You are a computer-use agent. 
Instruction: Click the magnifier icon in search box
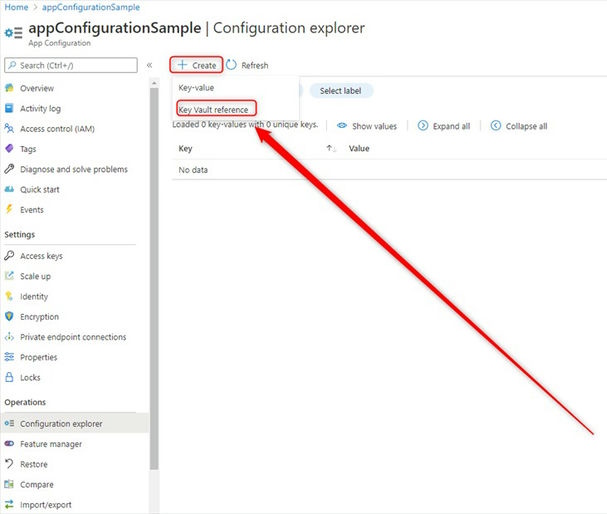pyautogui.click(x=12, y=65)
